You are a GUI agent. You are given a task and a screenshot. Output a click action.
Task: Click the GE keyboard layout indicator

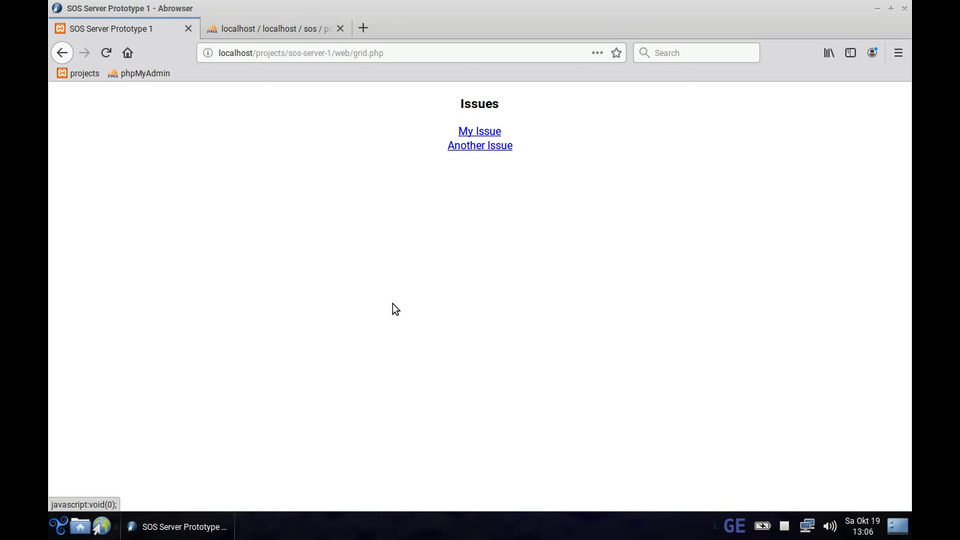(x=734, y=526)
